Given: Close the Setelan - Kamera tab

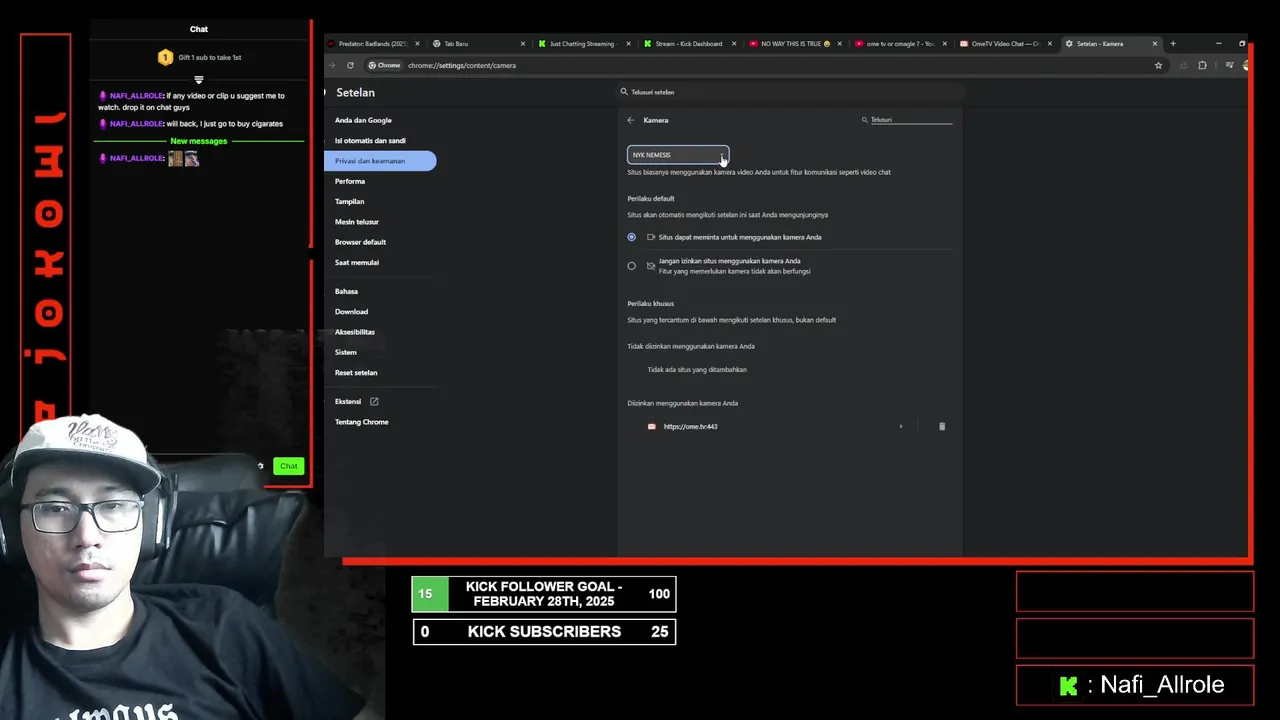Looking at the screenshot, I should tap(1155, 44).
